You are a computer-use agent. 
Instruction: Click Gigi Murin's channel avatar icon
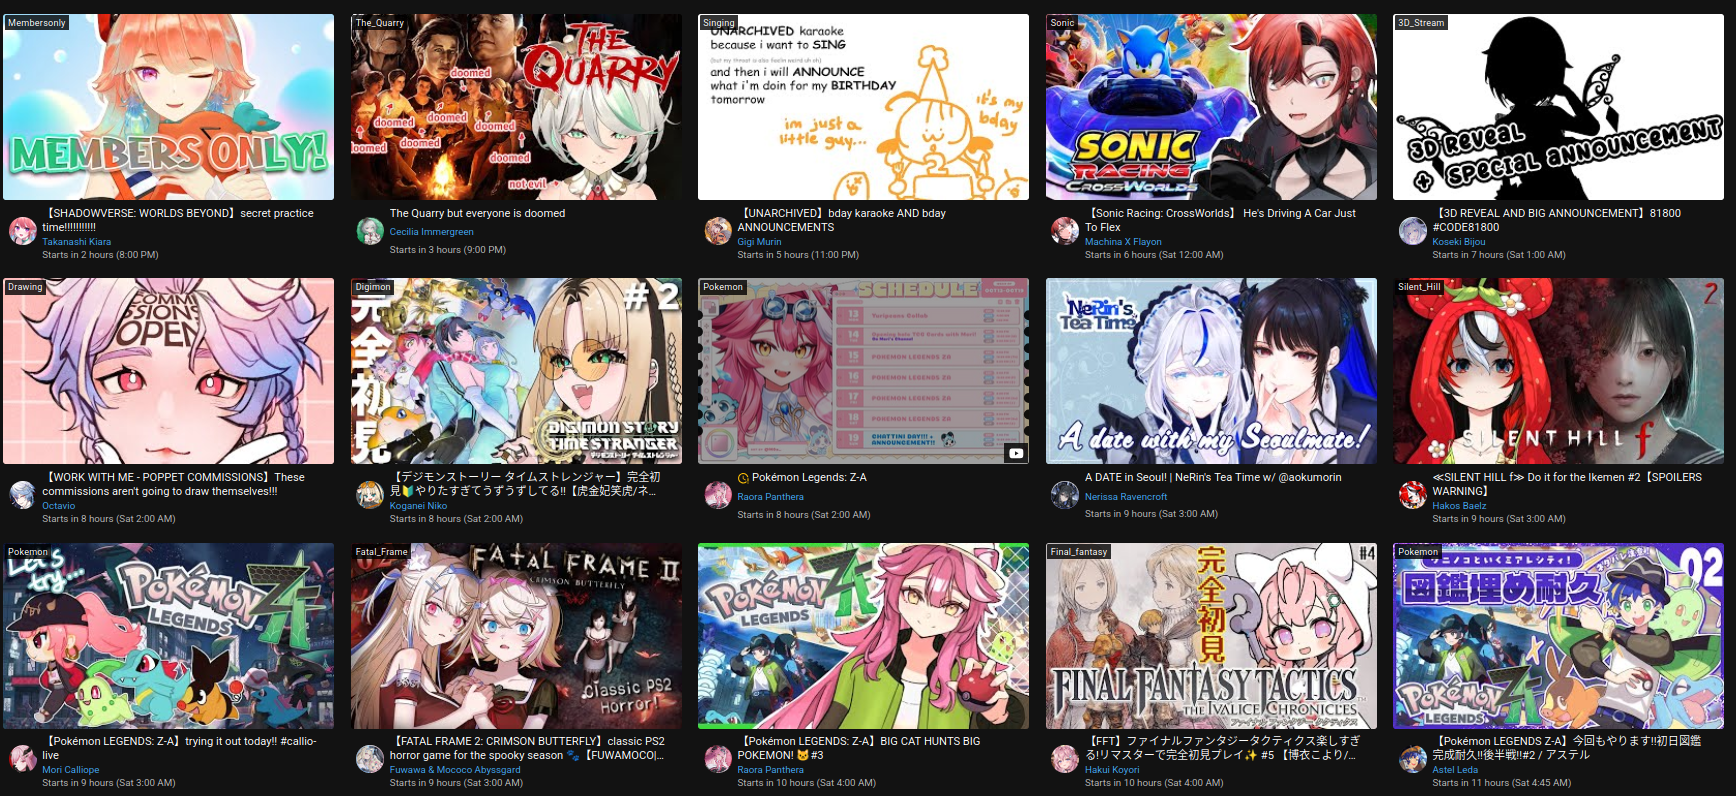coord(718,231)
